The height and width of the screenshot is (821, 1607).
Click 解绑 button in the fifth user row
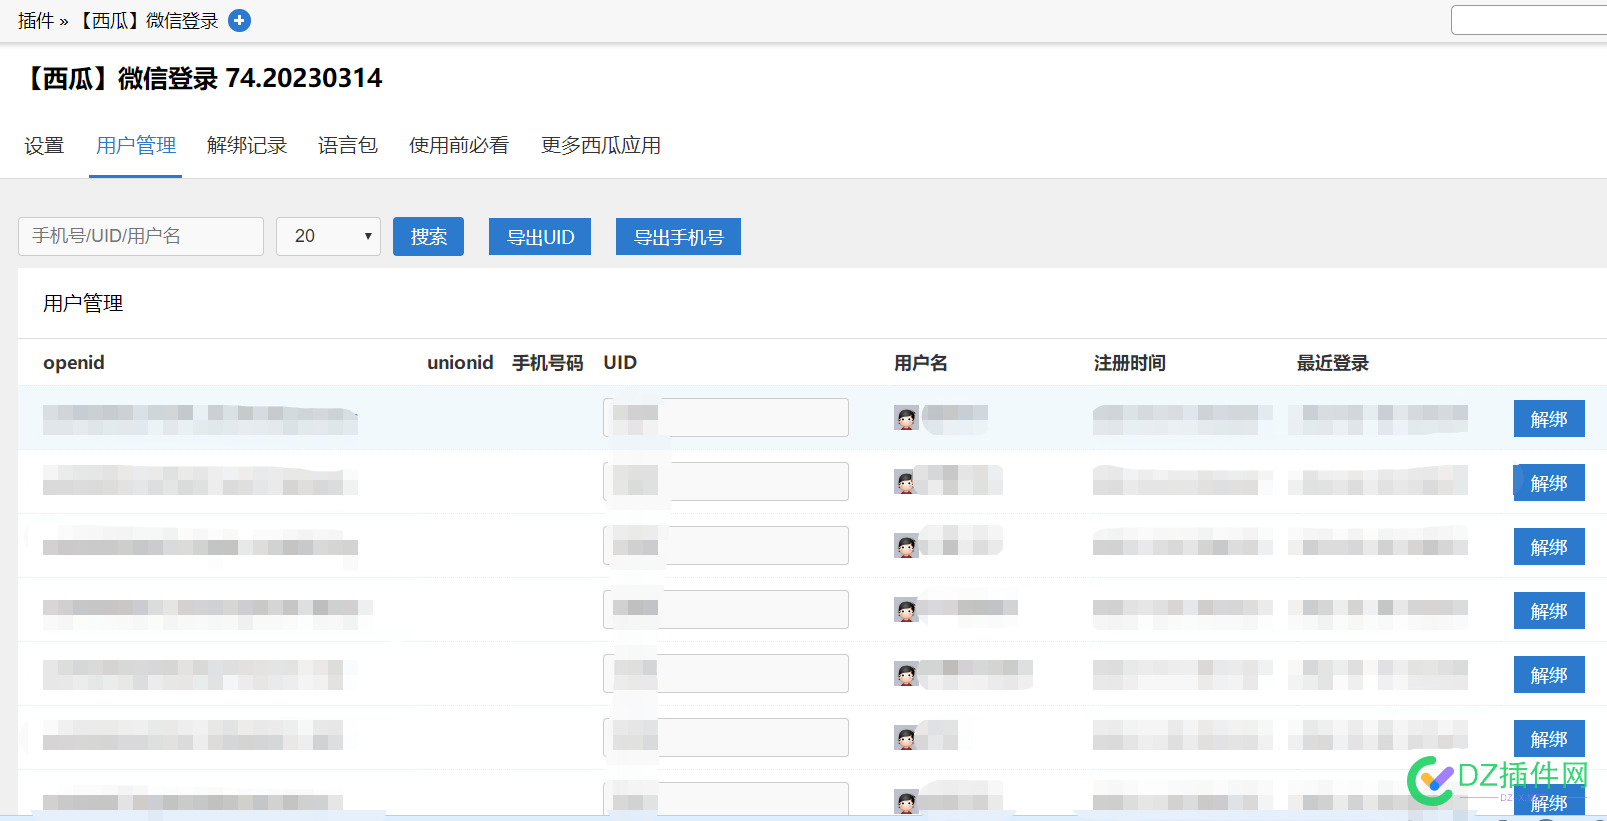1549,675
